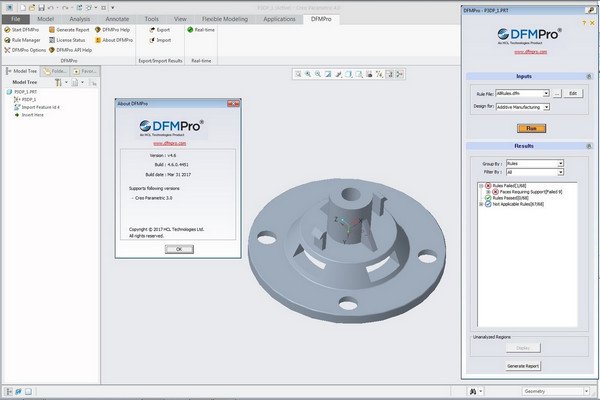Select Import Feature id 4 tree item
600x400 pixels.
pos(37,107)
